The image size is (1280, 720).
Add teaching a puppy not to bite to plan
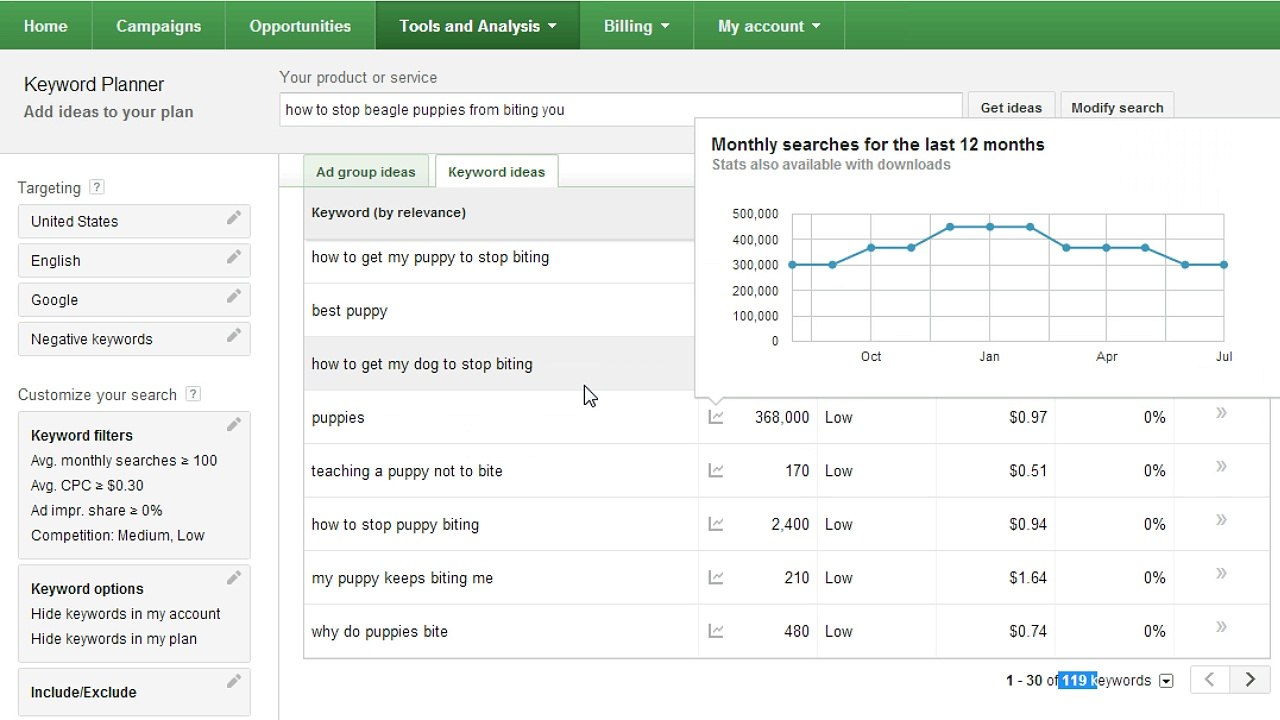coord(1221,466)
